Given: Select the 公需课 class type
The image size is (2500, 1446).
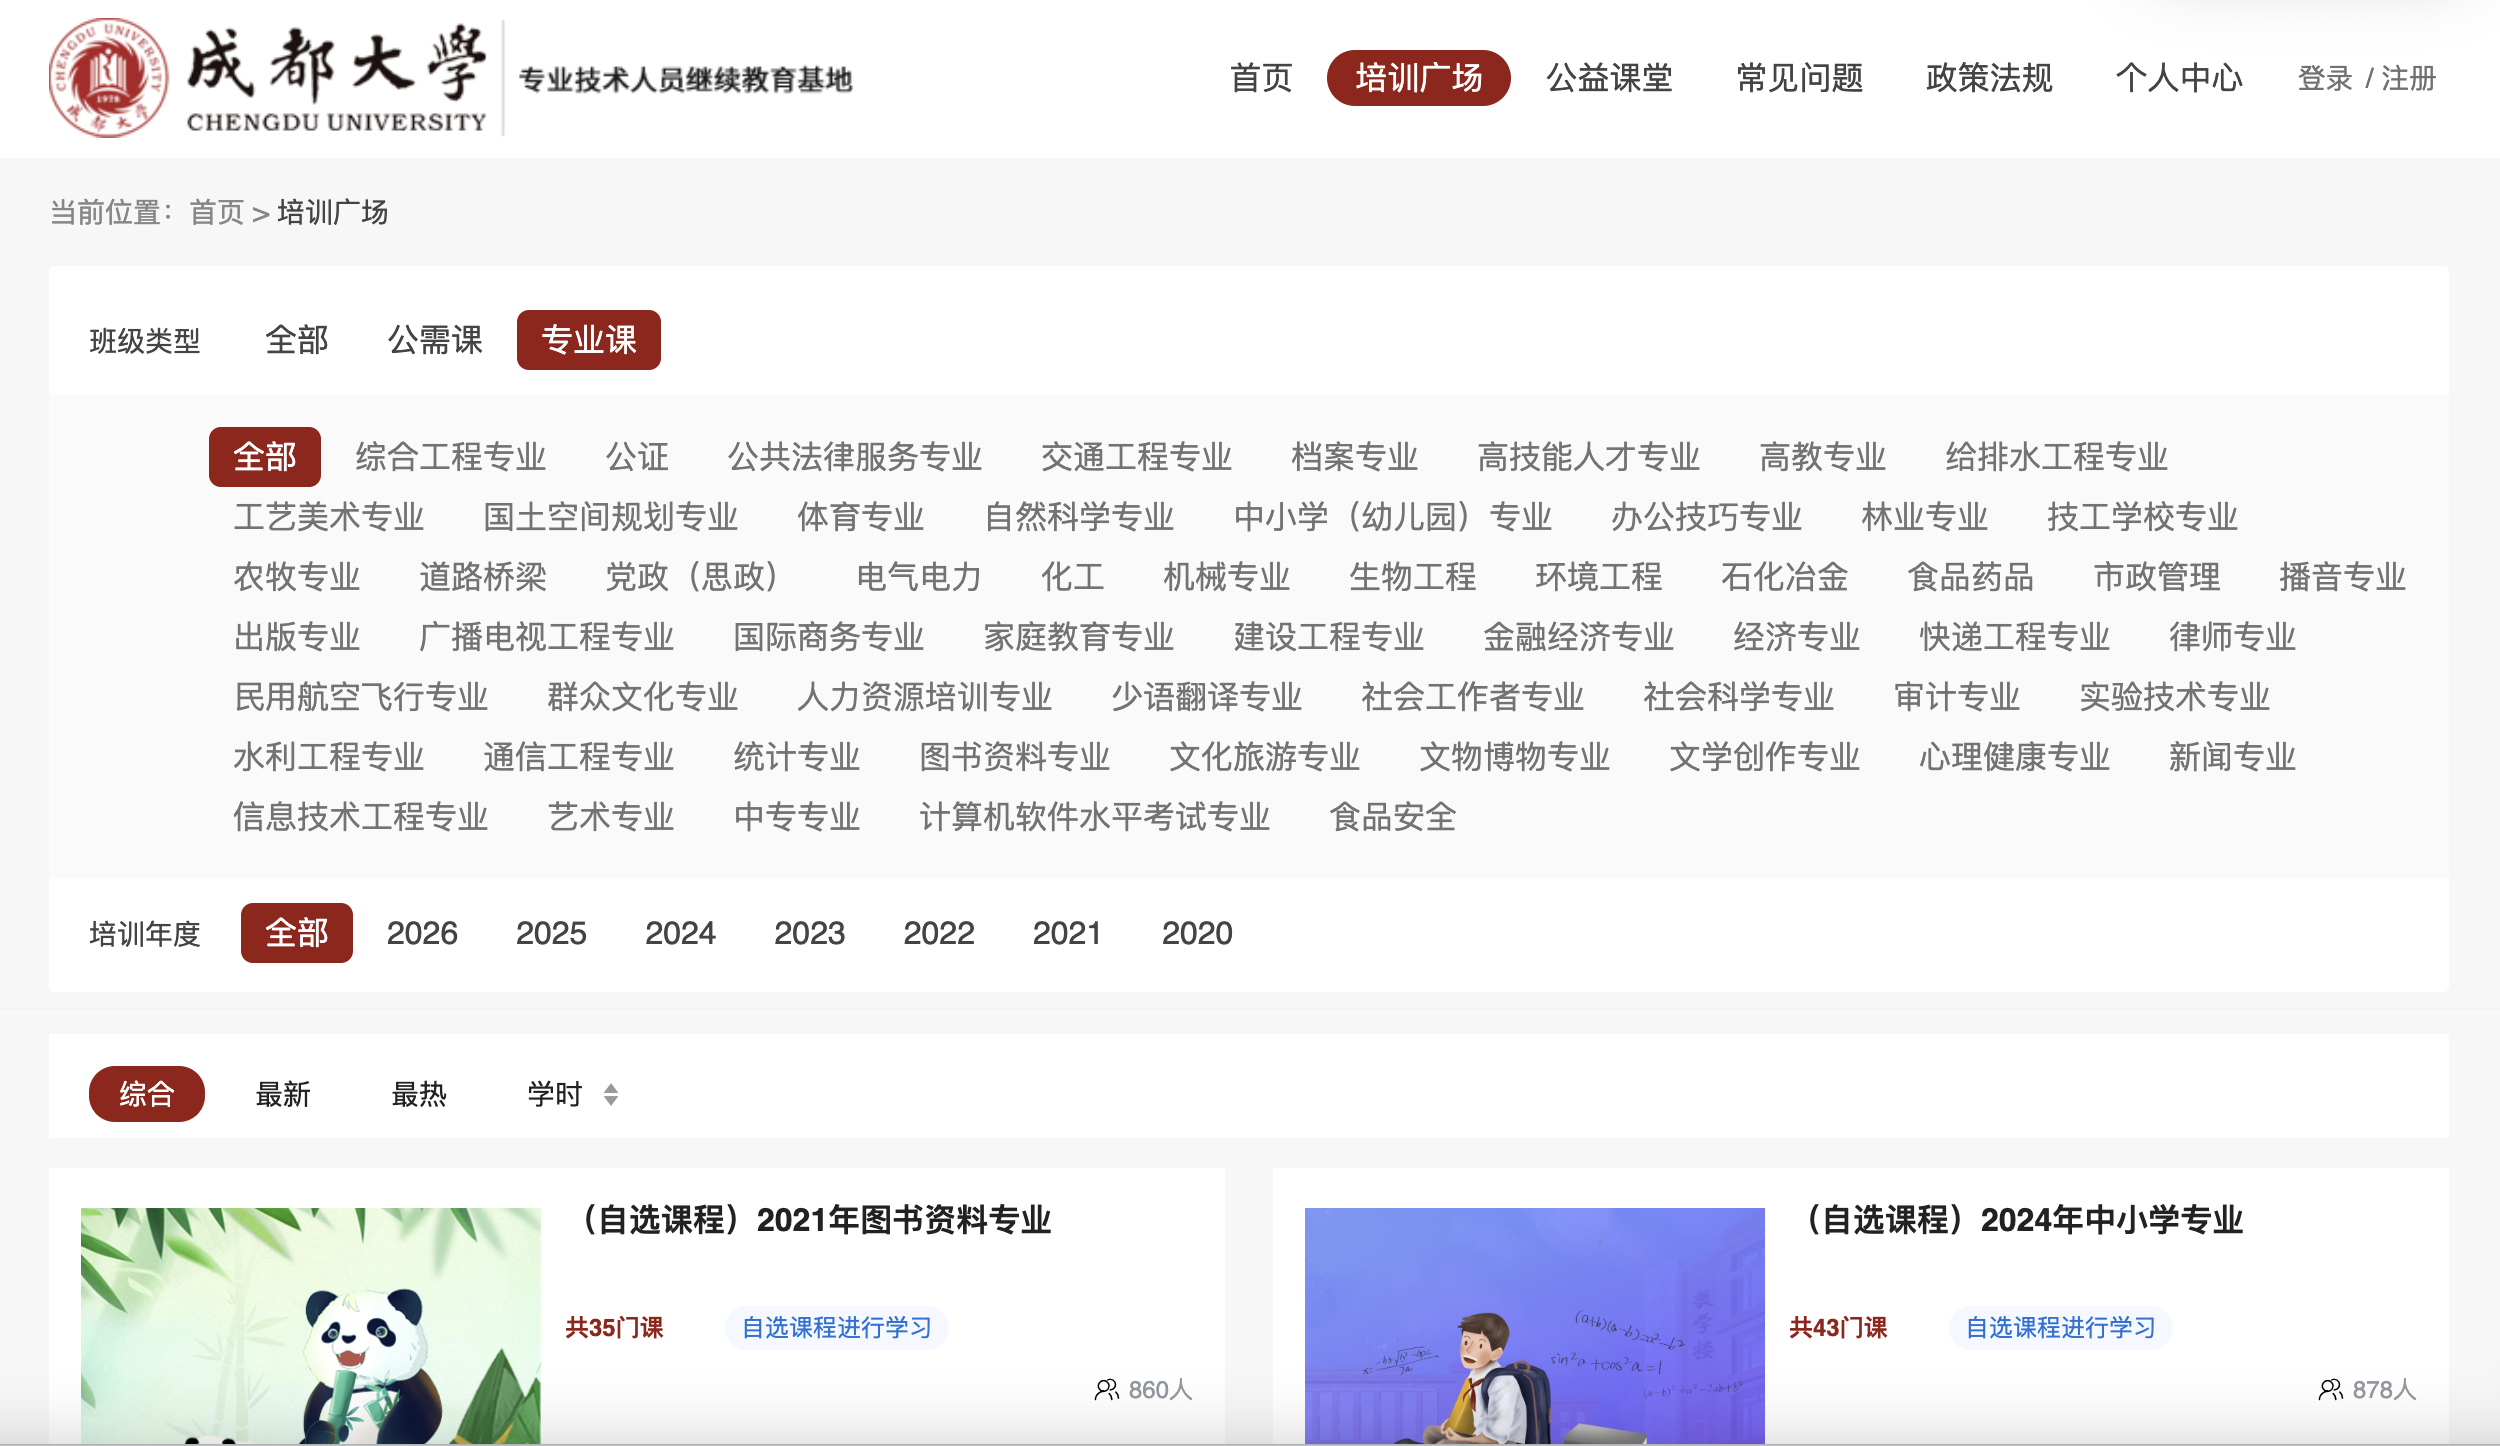Looking at the screenshot, I should coord(435,340).
